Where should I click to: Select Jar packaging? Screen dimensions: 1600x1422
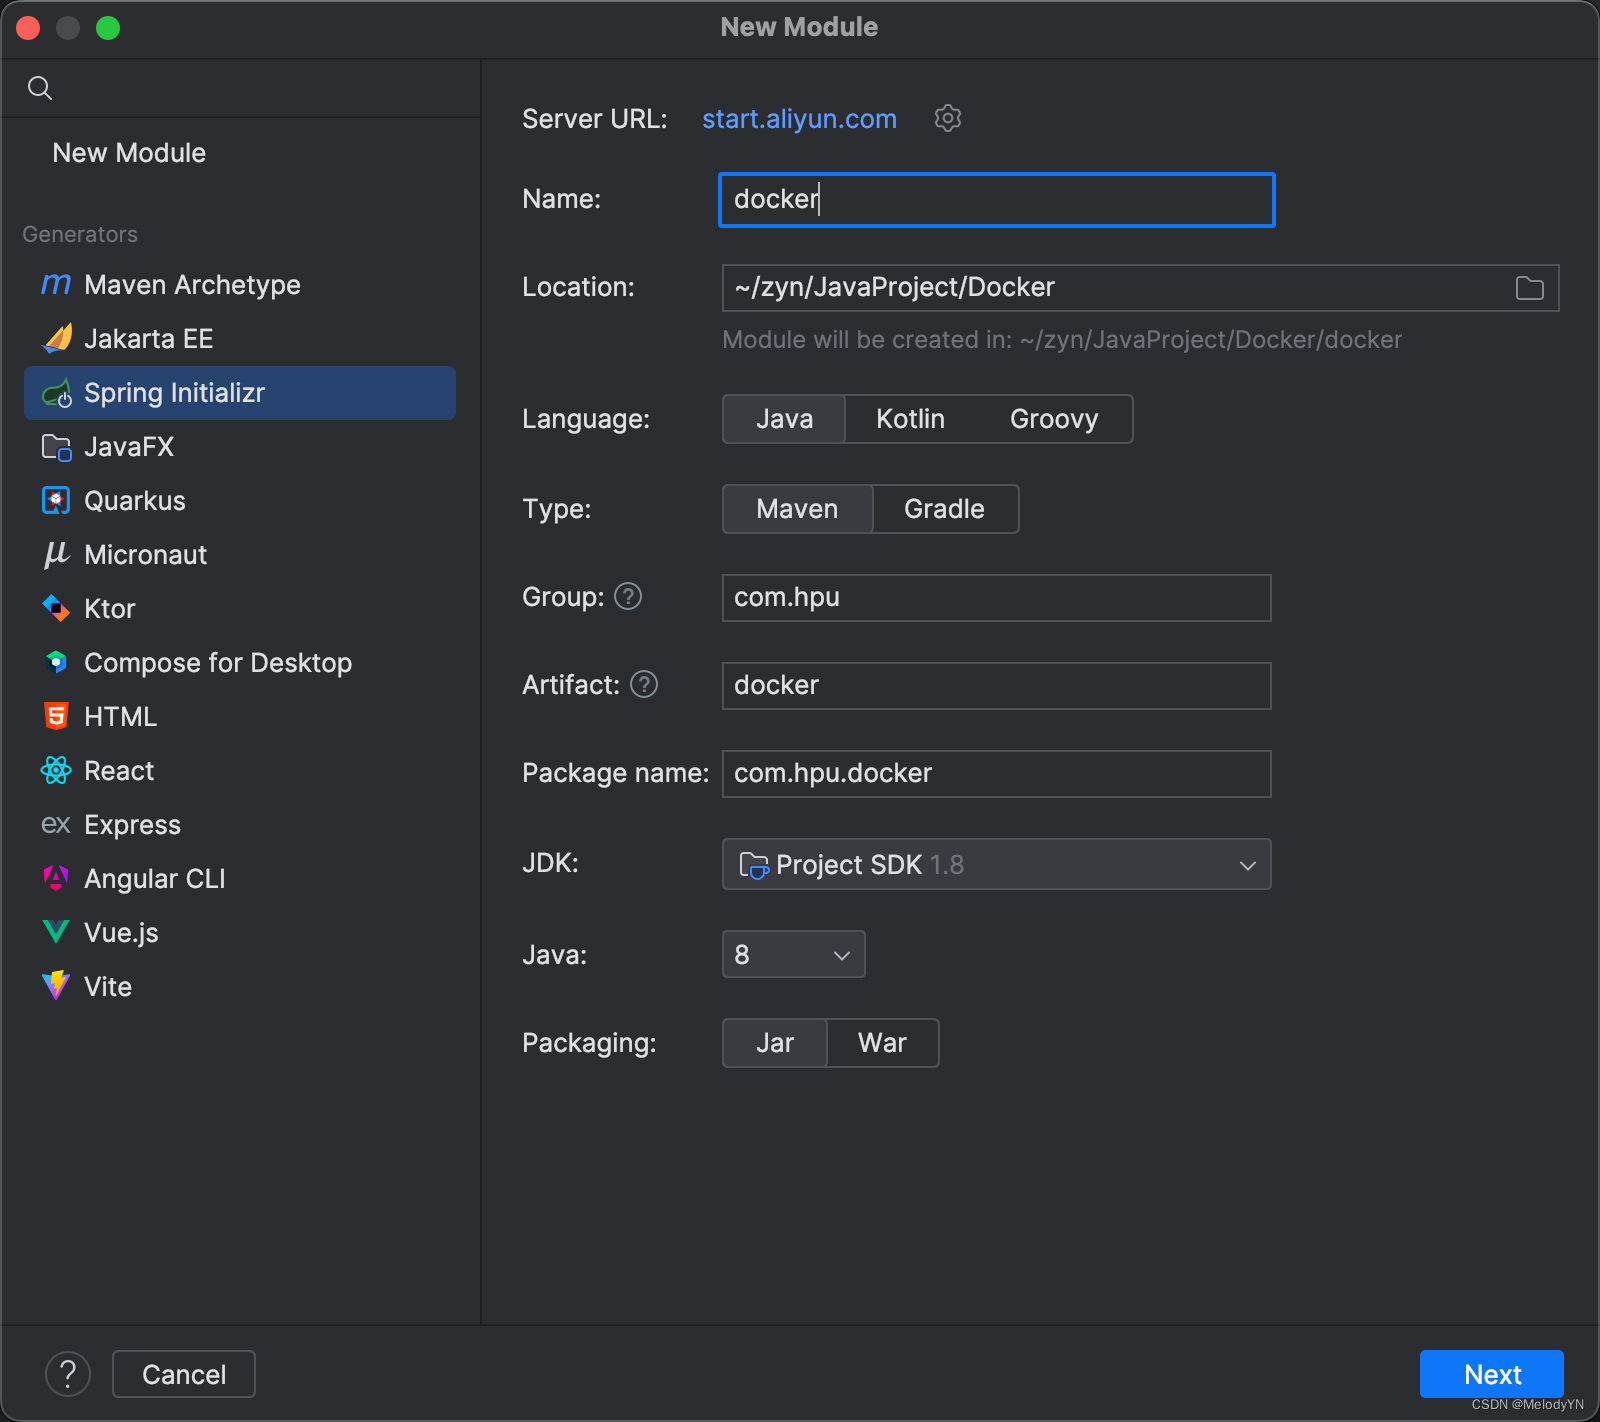(x=775, y=1043)
